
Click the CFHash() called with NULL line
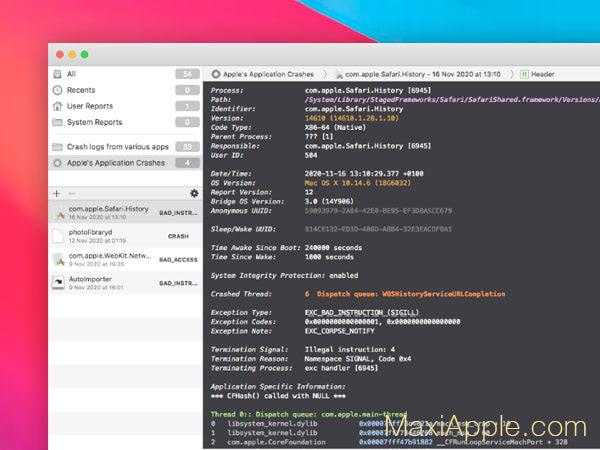[x=278, y=396]
